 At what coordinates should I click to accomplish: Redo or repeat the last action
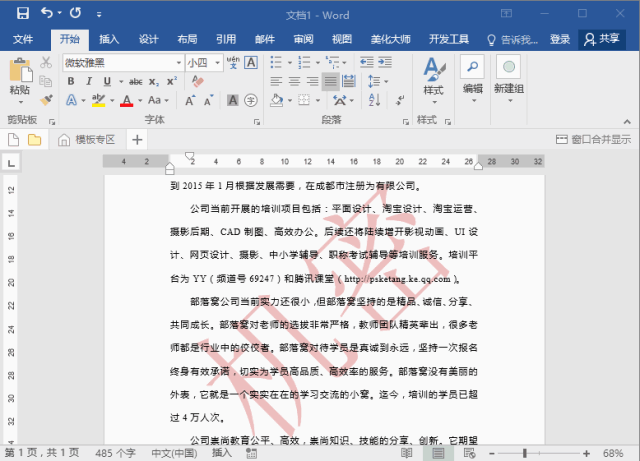(76, 13)
